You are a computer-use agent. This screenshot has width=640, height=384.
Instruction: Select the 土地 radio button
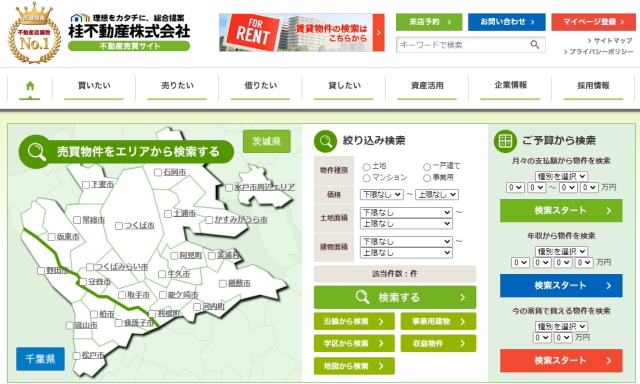(x=366, y=167)
